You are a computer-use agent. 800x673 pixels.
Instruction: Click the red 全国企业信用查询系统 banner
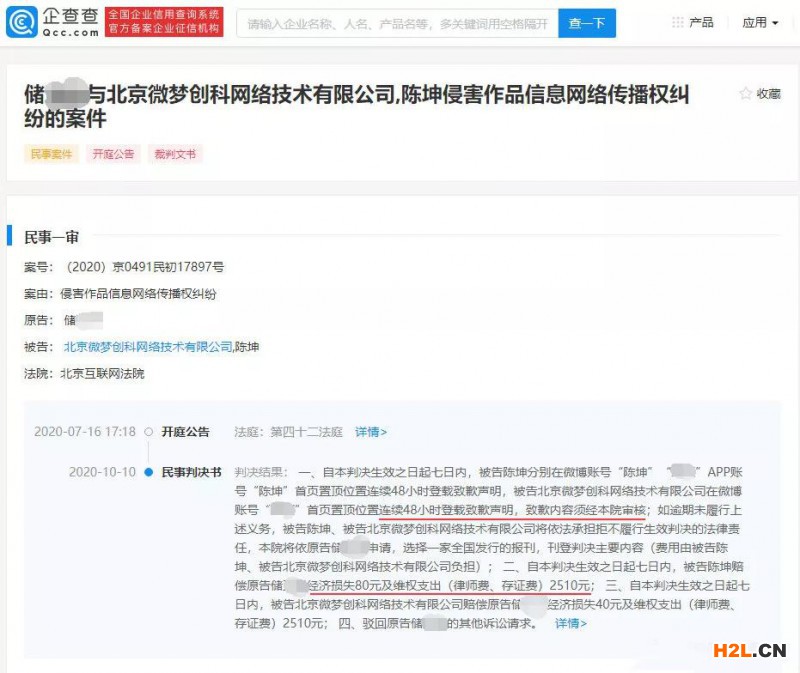[x=164, y=22]
